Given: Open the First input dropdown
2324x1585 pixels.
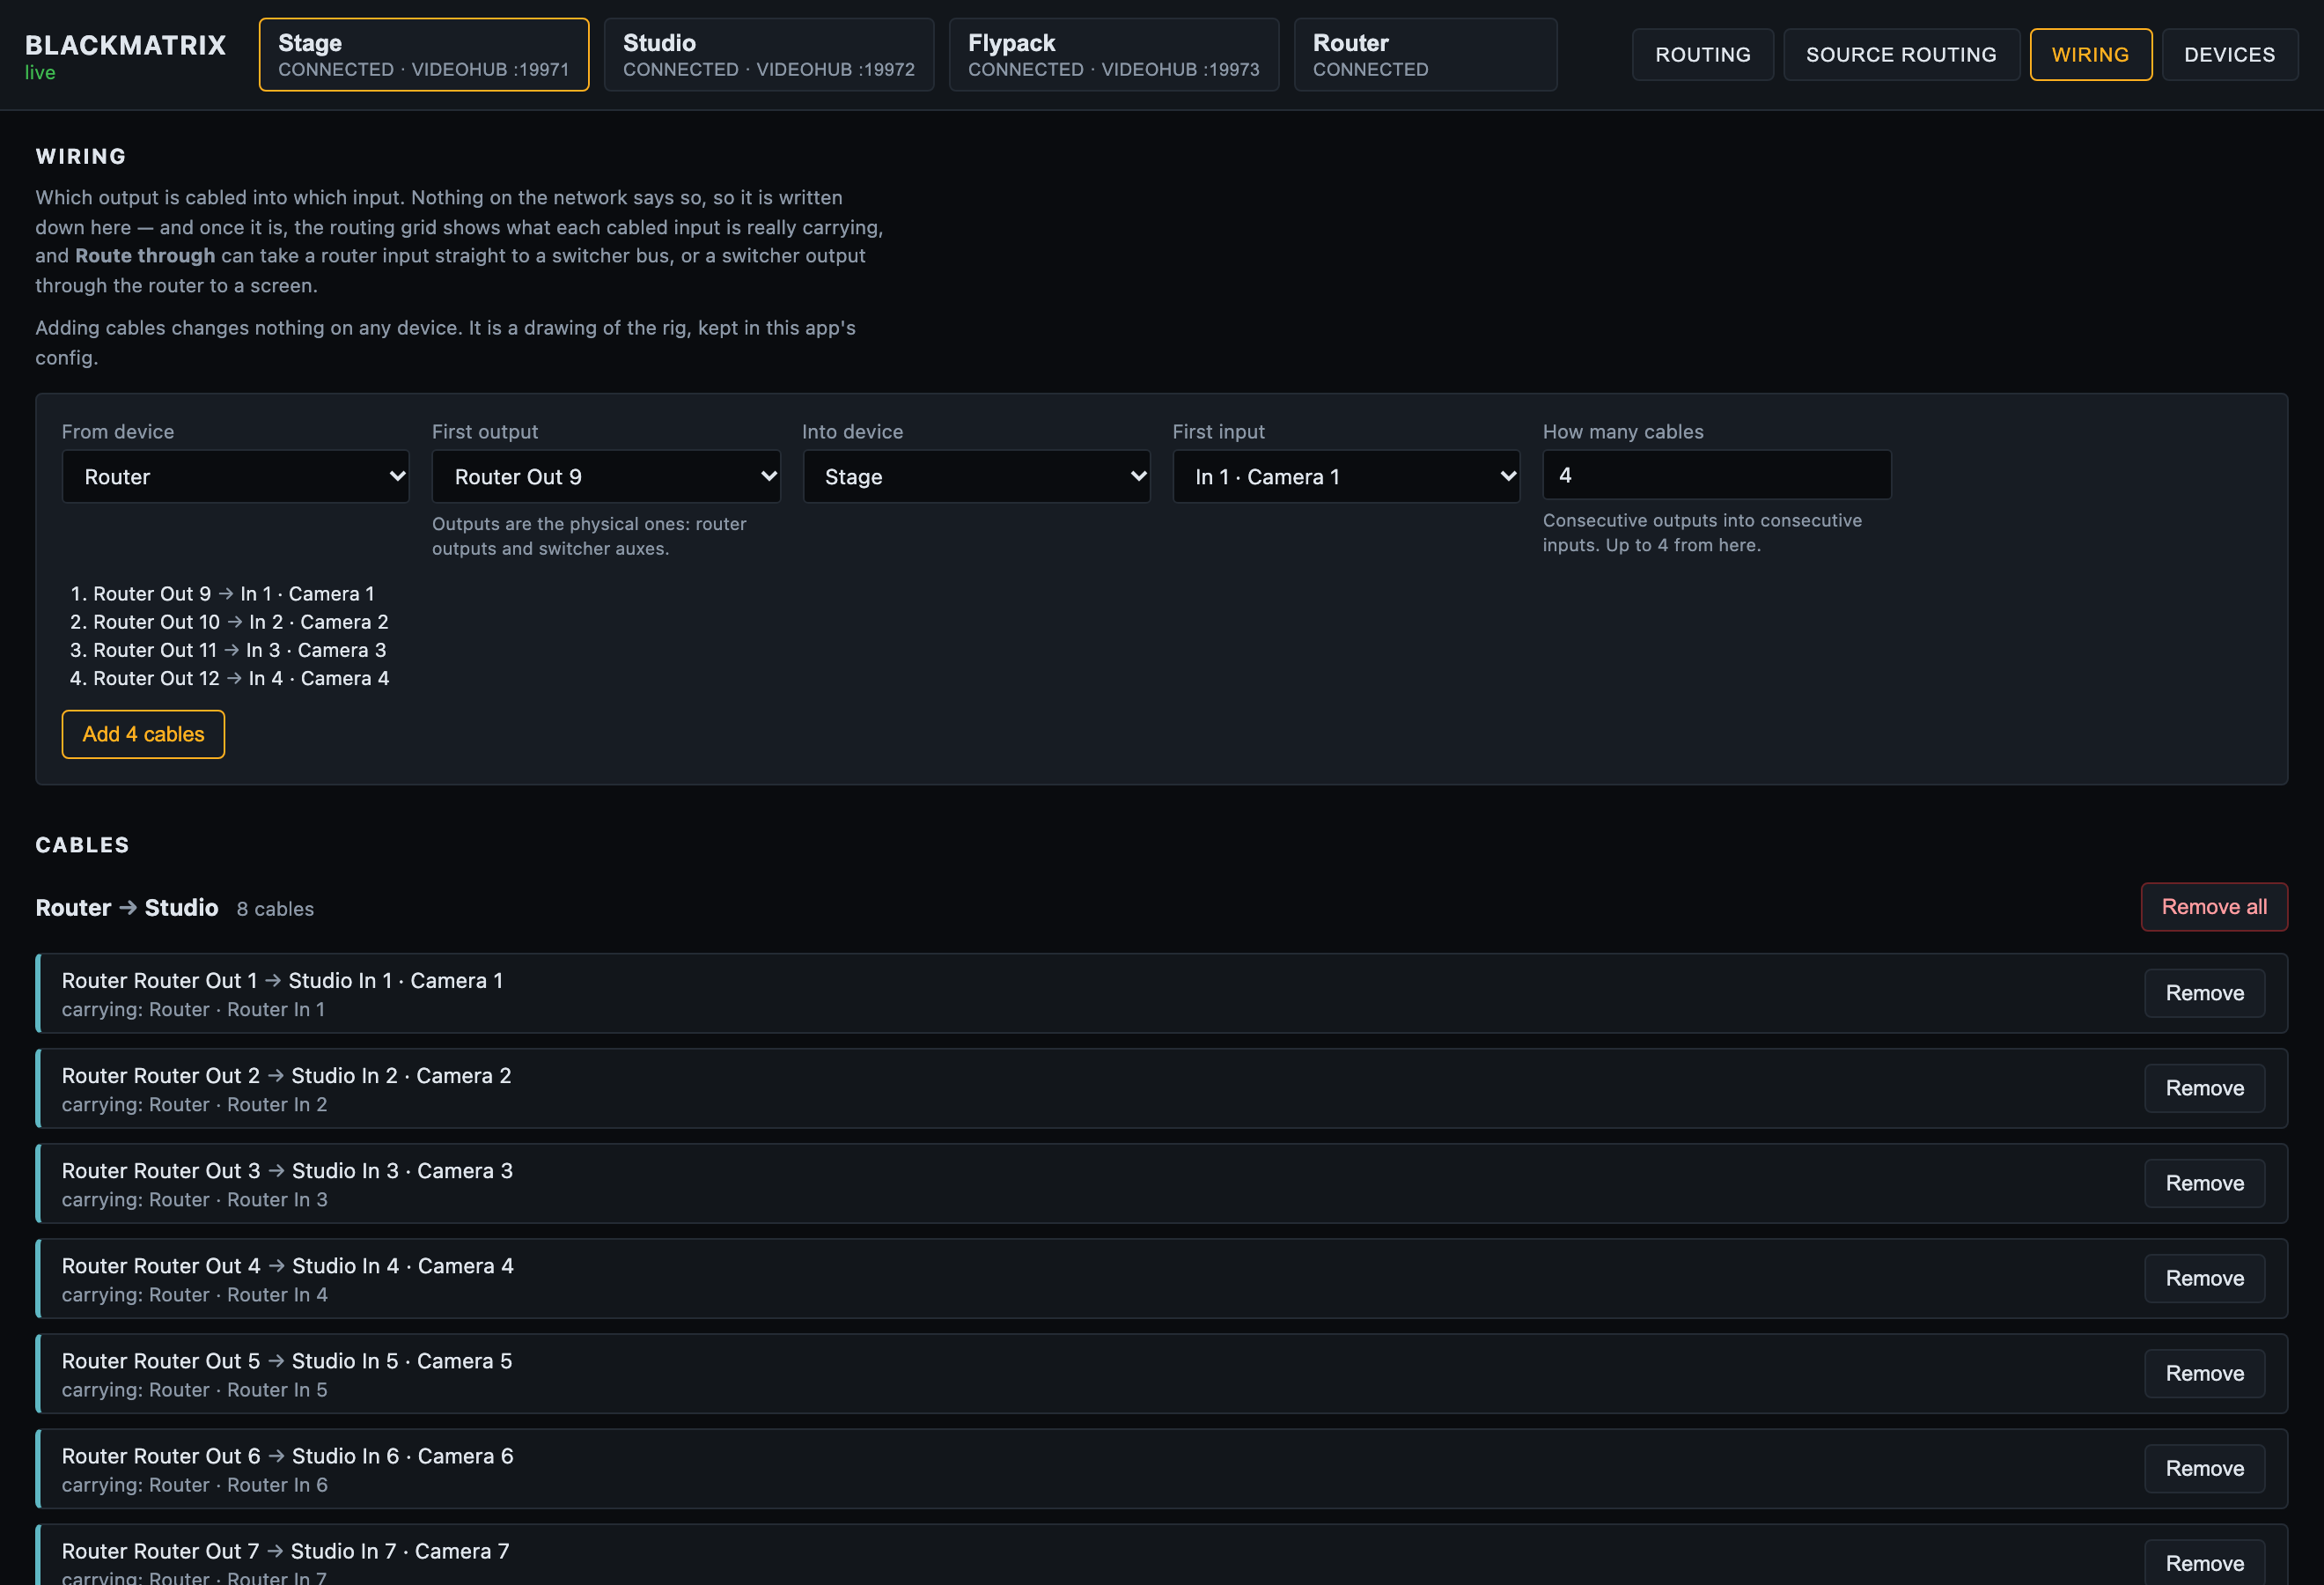Looking at the screenshot, I should pos(1346,476).
